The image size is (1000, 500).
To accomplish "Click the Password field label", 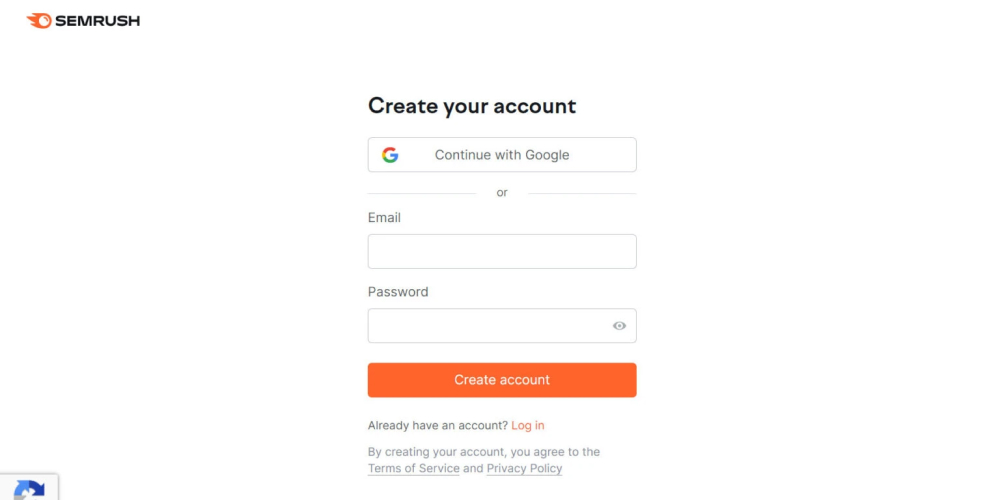I will pyautogui.click(x=398, y=292).
